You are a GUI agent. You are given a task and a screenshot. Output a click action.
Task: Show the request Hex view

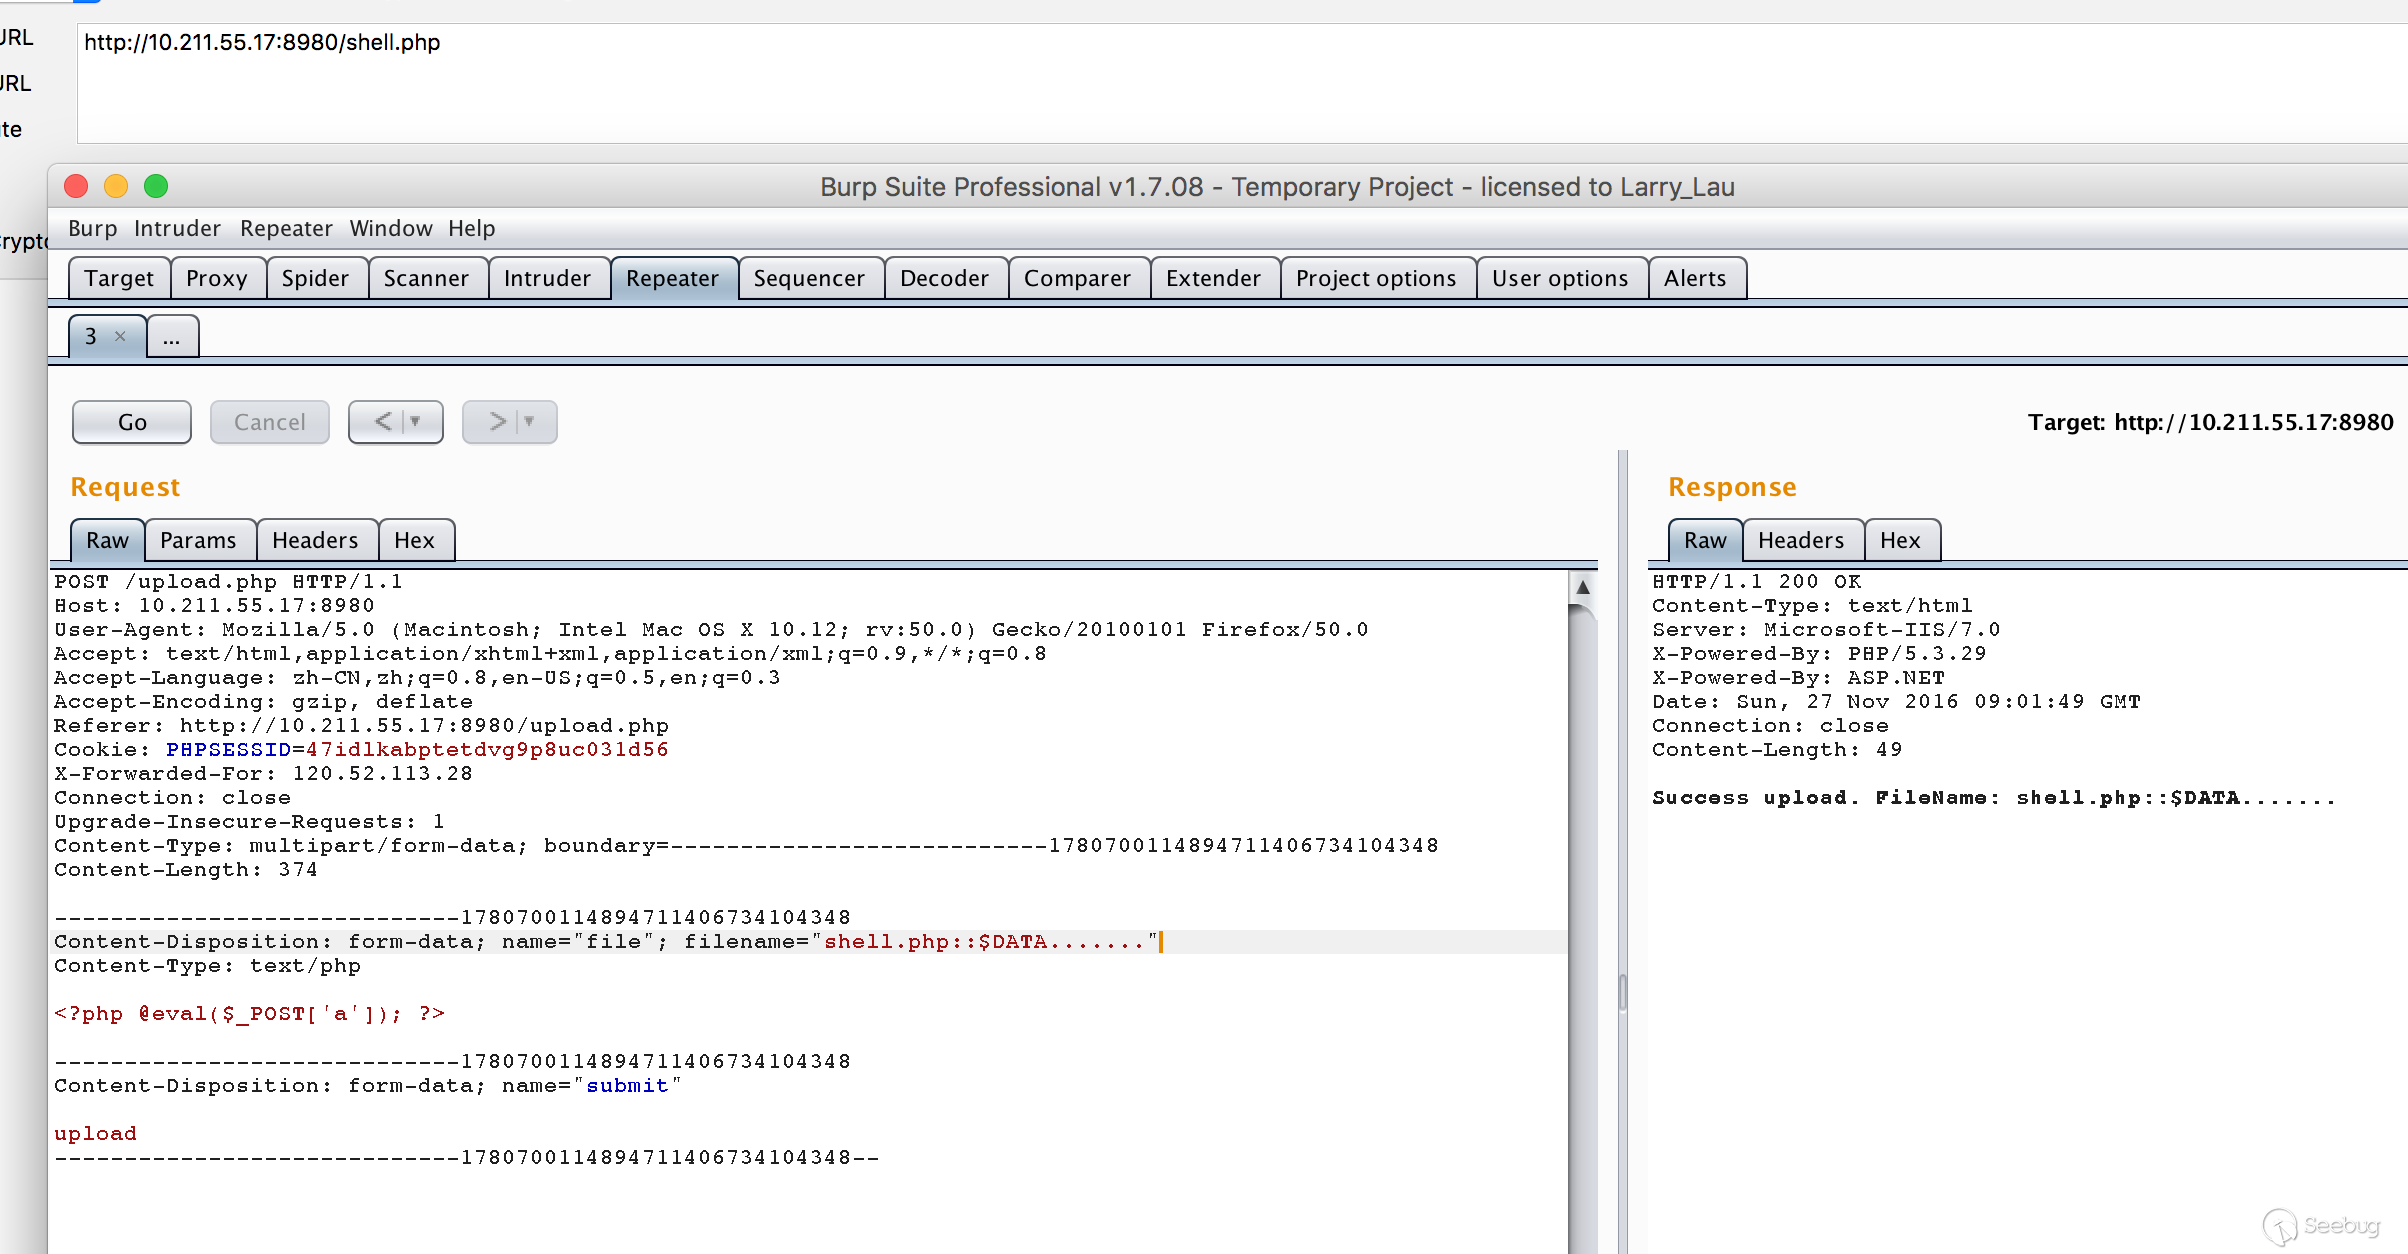(x=414, y=540)
